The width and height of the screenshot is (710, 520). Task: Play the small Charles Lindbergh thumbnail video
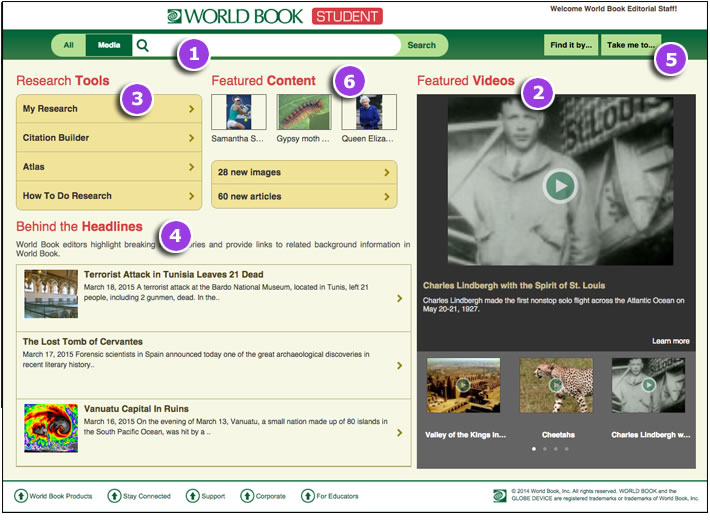(x=648, y=385)
